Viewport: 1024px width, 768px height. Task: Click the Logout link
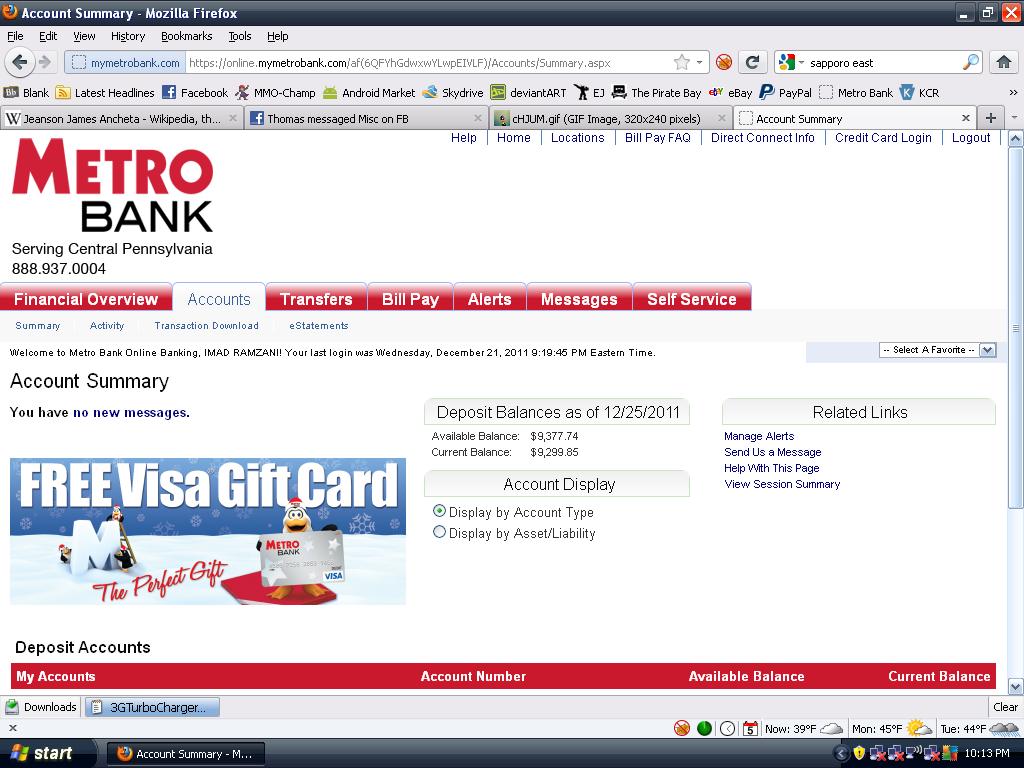click(x=970, y=138)
